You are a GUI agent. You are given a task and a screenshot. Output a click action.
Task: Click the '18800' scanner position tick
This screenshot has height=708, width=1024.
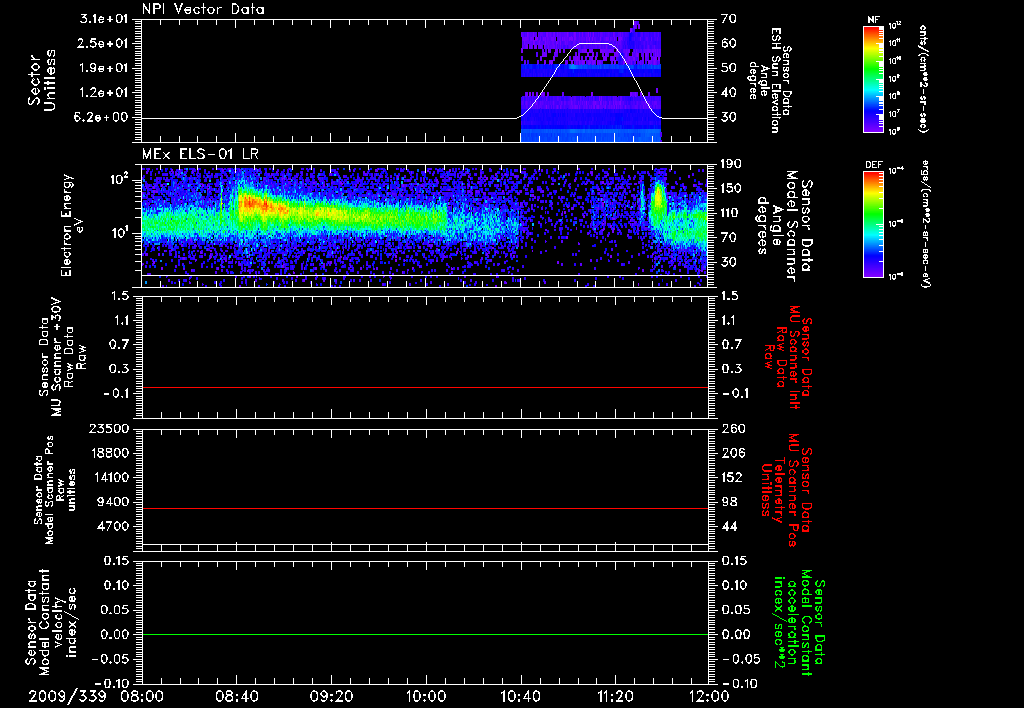click(109, 453)
